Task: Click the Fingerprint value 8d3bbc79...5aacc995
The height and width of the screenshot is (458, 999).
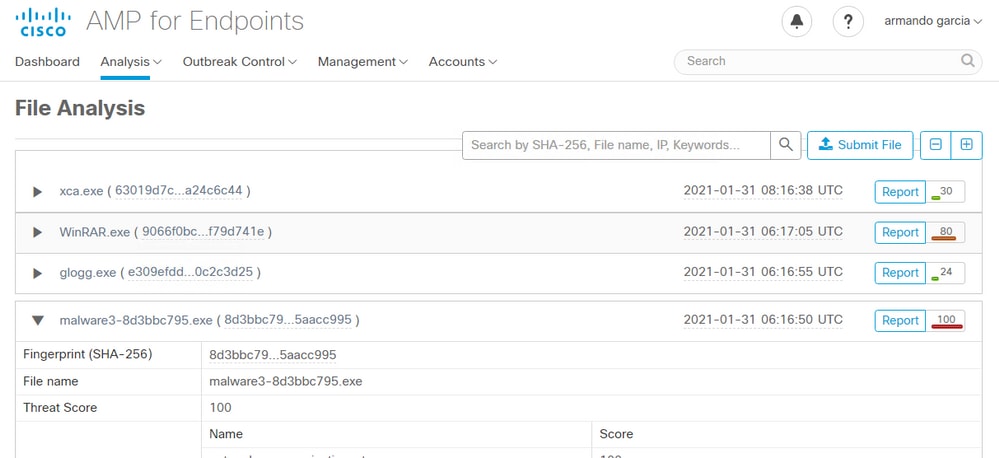Action: click(x=273, y=355)
